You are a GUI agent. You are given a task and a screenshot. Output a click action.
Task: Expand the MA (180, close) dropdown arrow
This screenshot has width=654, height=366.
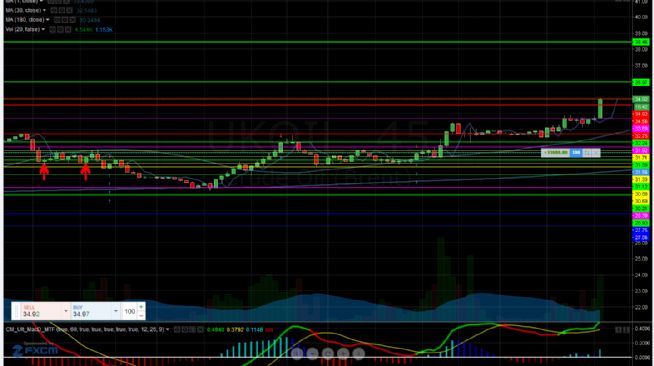point(48,20)
